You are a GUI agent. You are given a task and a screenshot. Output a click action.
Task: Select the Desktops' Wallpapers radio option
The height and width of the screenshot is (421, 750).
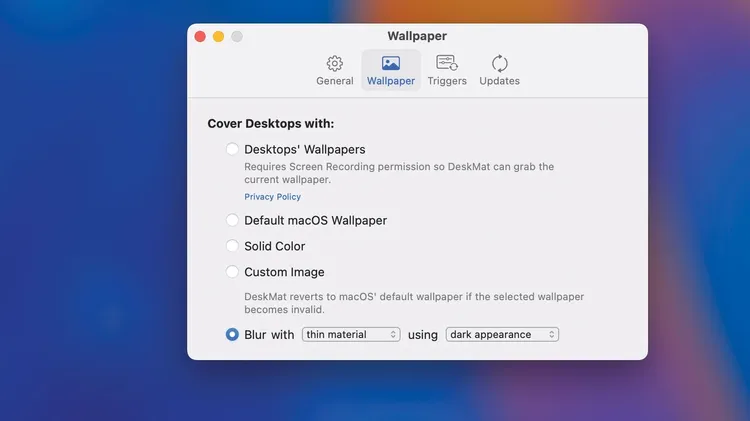232,149
